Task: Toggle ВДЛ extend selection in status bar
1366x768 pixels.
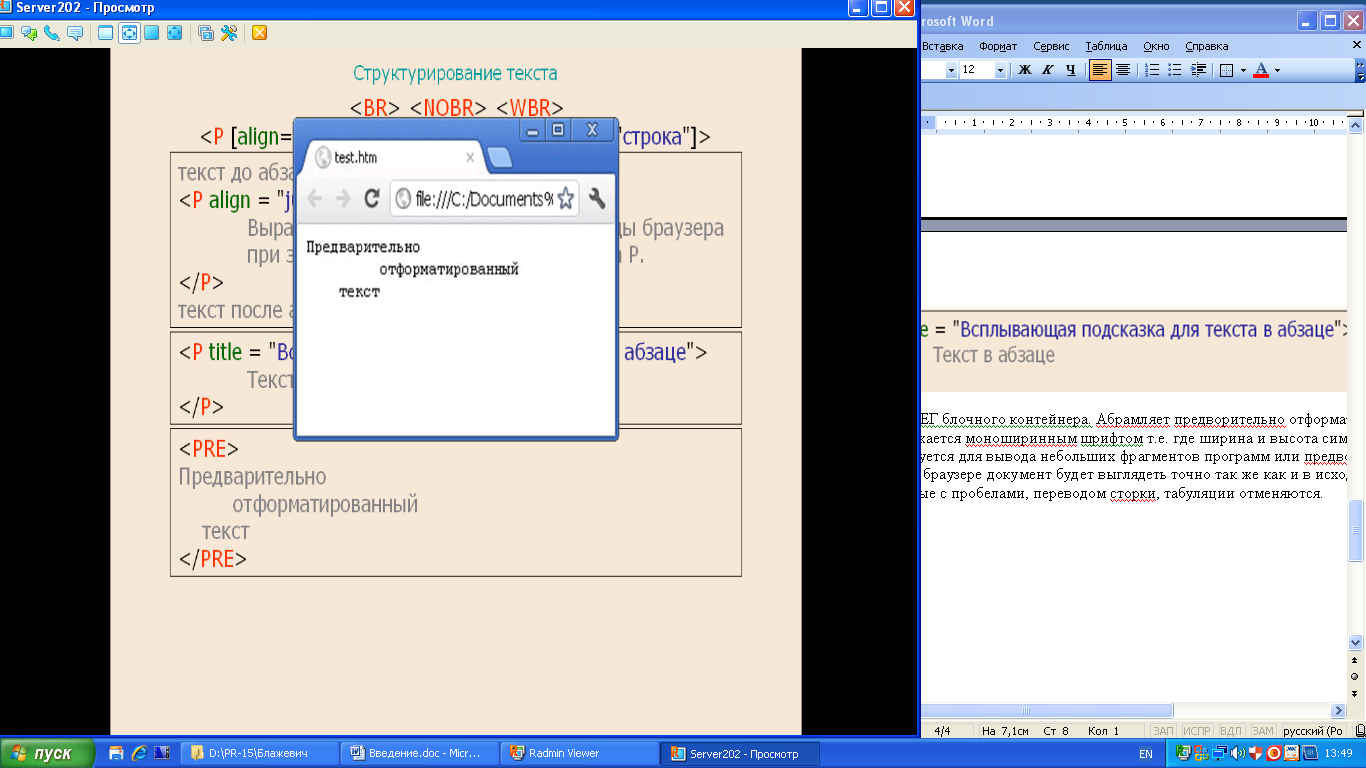Action: tap(1231, 731)
